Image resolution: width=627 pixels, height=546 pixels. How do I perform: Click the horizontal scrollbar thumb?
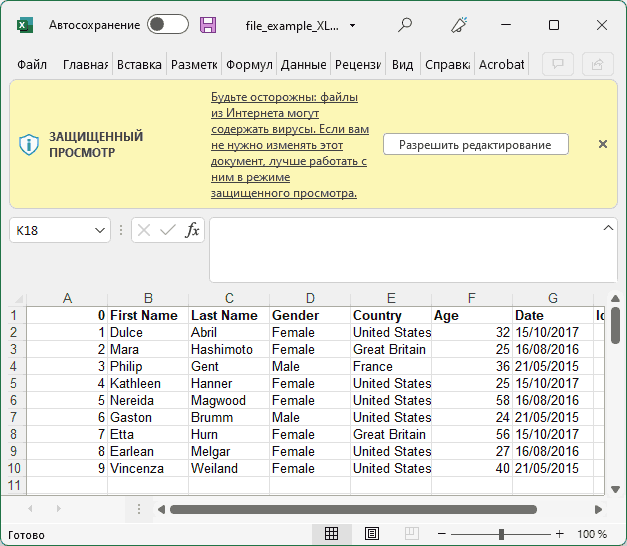coord(353,509)
